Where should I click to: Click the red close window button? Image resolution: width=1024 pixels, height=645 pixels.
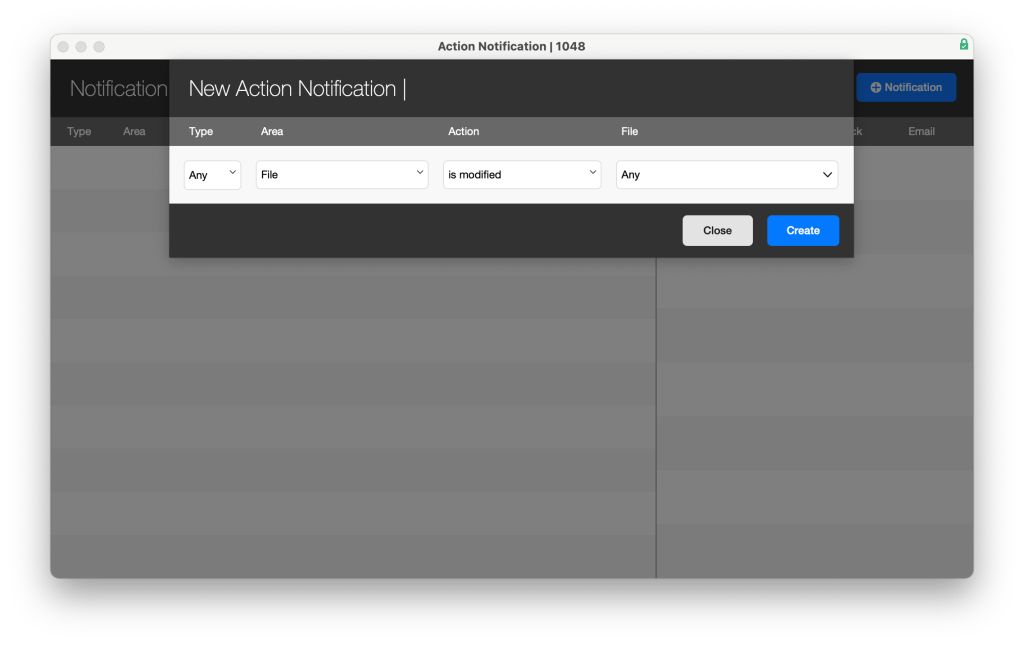(63, 47)
